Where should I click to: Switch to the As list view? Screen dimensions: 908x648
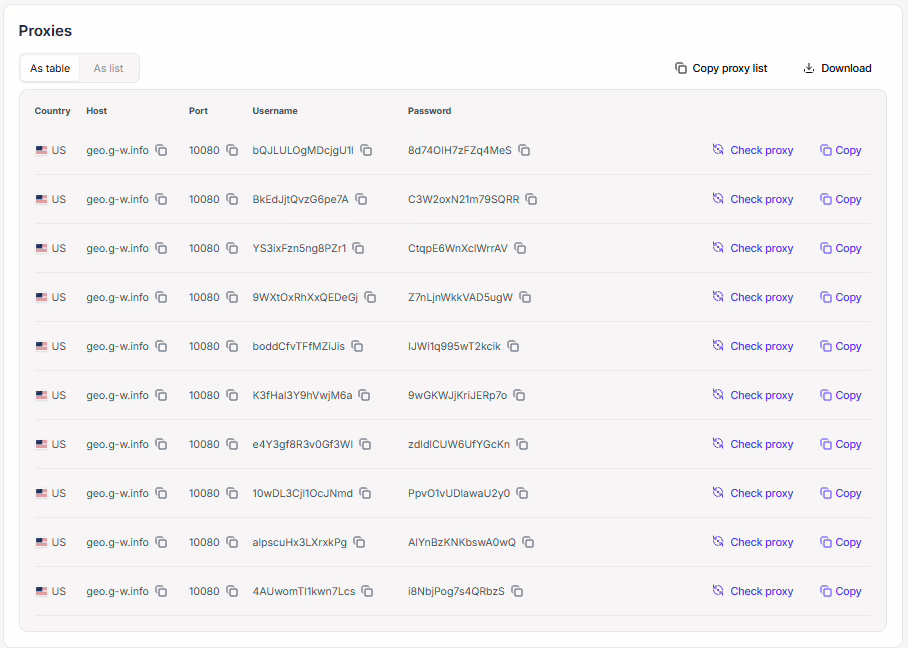[108, 68]
